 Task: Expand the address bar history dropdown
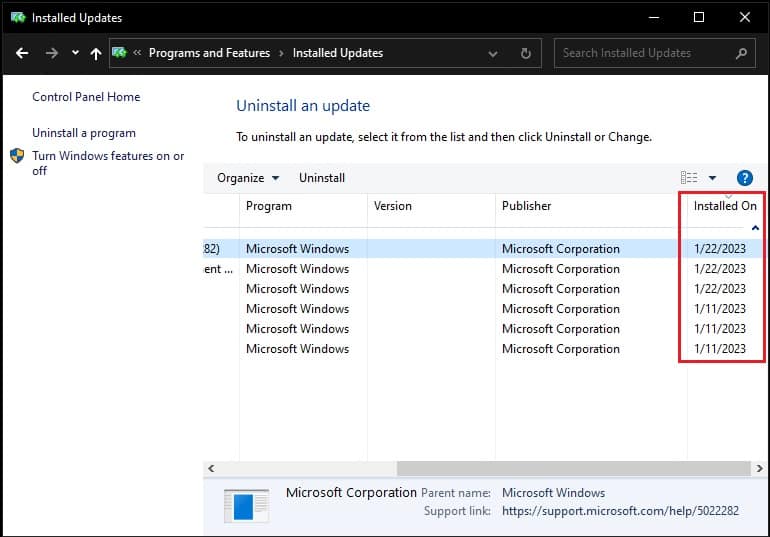[x=493, y=54]
